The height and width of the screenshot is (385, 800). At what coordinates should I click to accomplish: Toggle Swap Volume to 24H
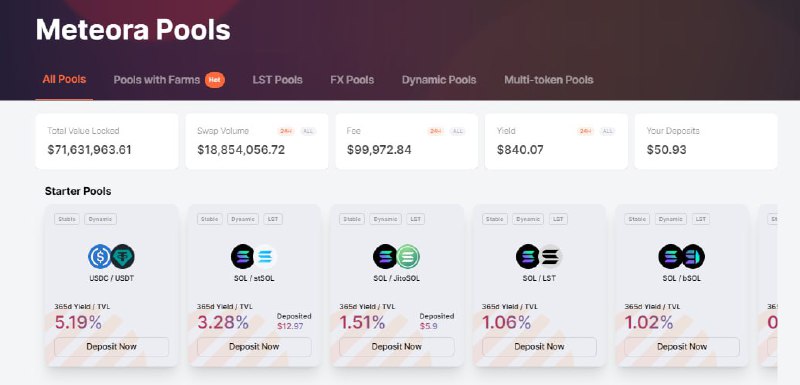(286, 132)
